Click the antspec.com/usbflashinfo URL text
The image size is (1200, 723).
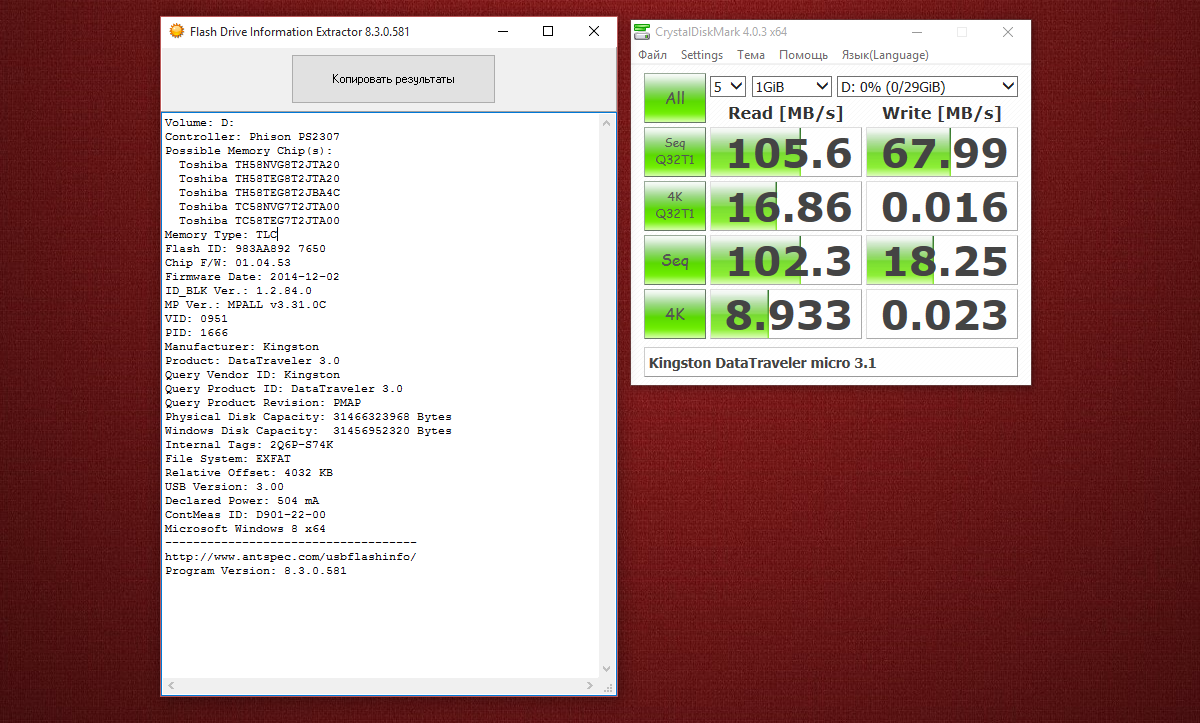(x=290, y=556)
